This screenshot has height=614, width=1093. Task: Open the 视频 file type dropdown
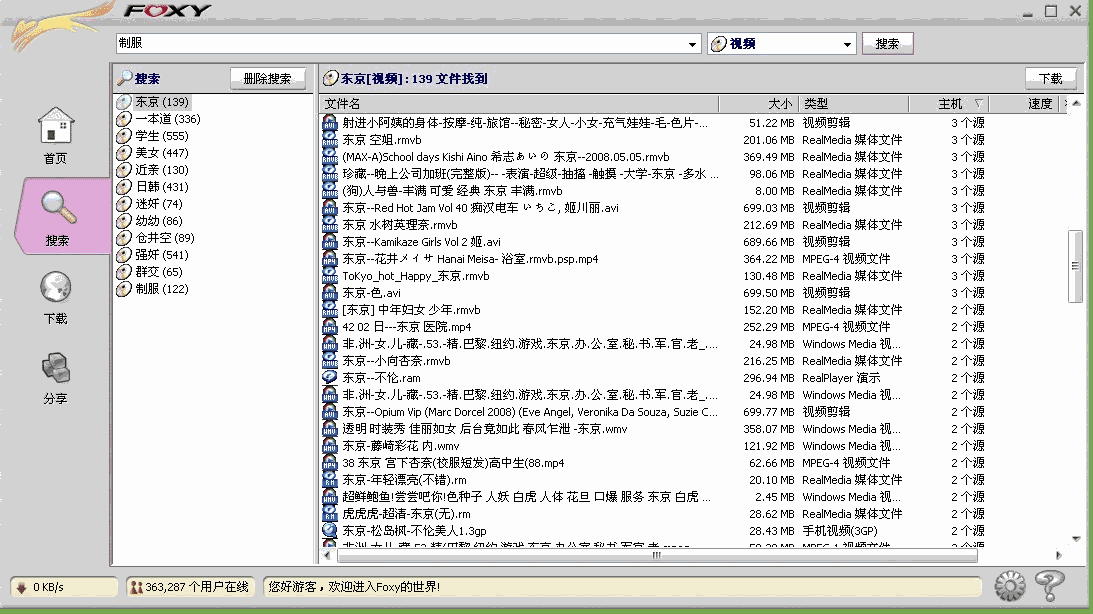[x=848, y=44]
